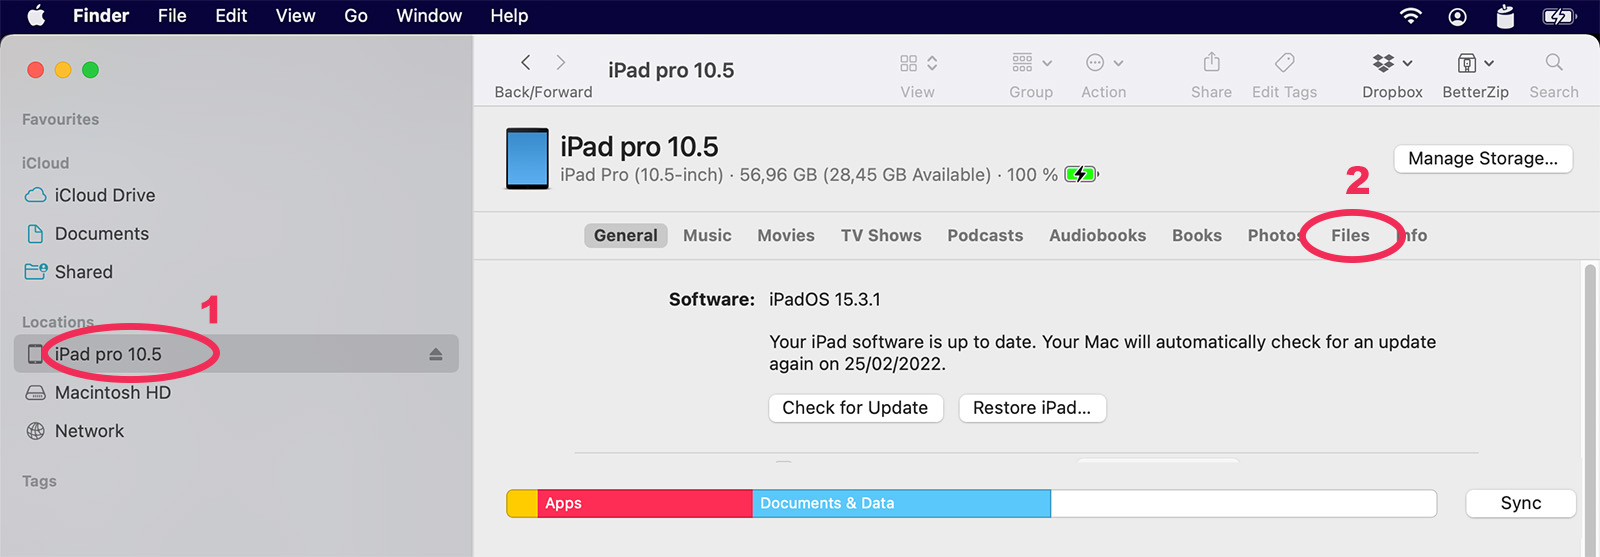This screenshot has width=1600, height=557.
Task: Go back with the Back arrow
Action: tap(526, 63)
